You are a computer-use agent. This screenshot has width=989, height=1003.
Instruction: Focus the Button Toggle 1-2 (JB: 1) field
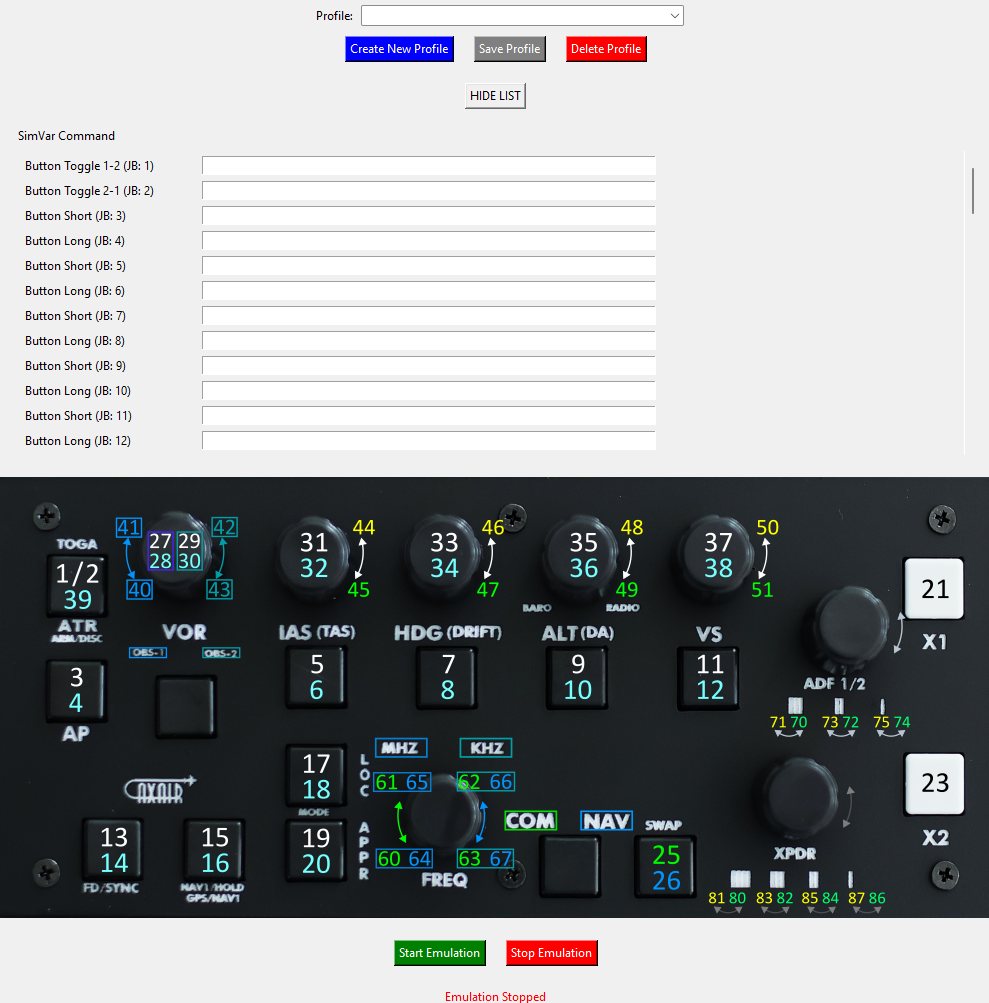[x=429, y=166]
